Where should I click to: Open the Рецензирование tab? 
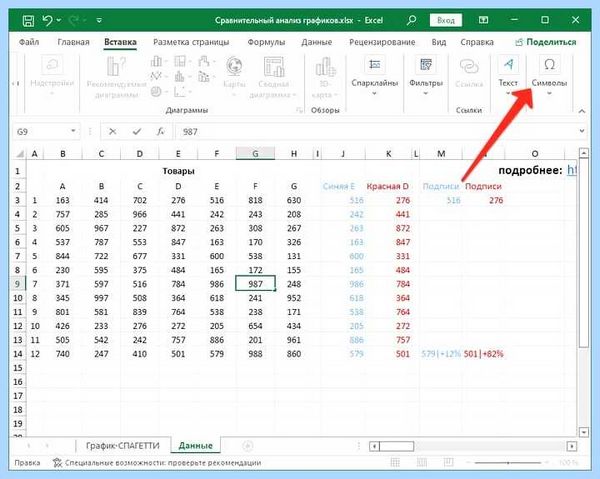[x=382, y=42]
